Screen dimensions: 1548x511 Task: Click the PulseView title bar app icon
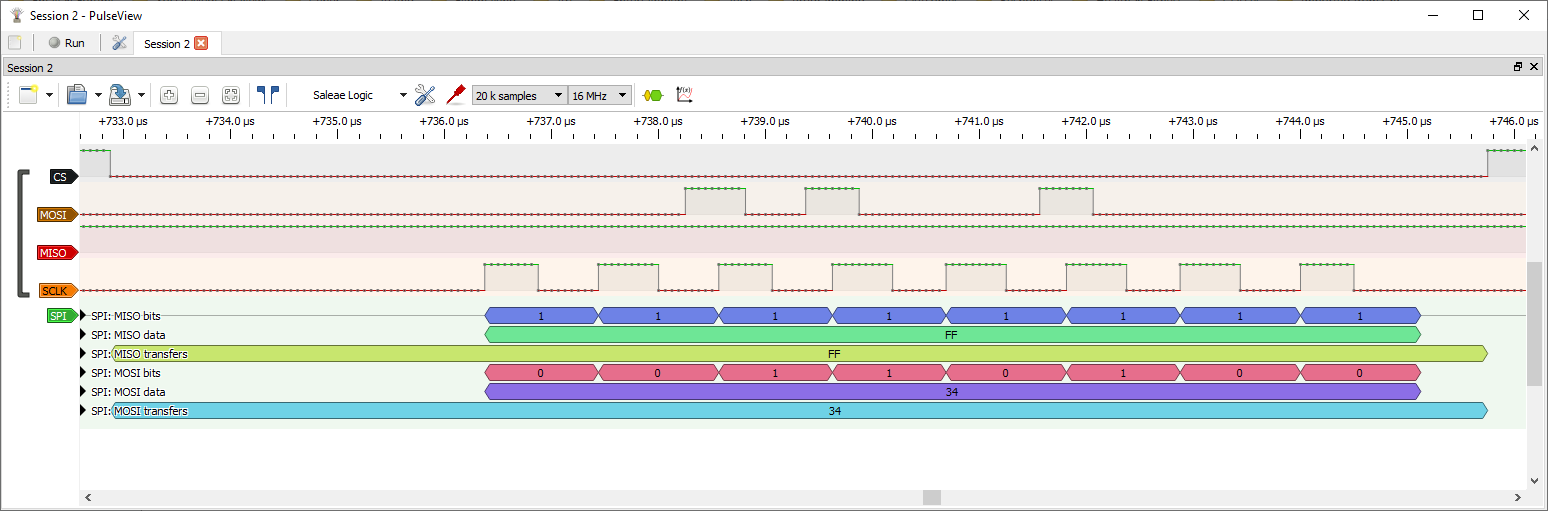(16, 15)
